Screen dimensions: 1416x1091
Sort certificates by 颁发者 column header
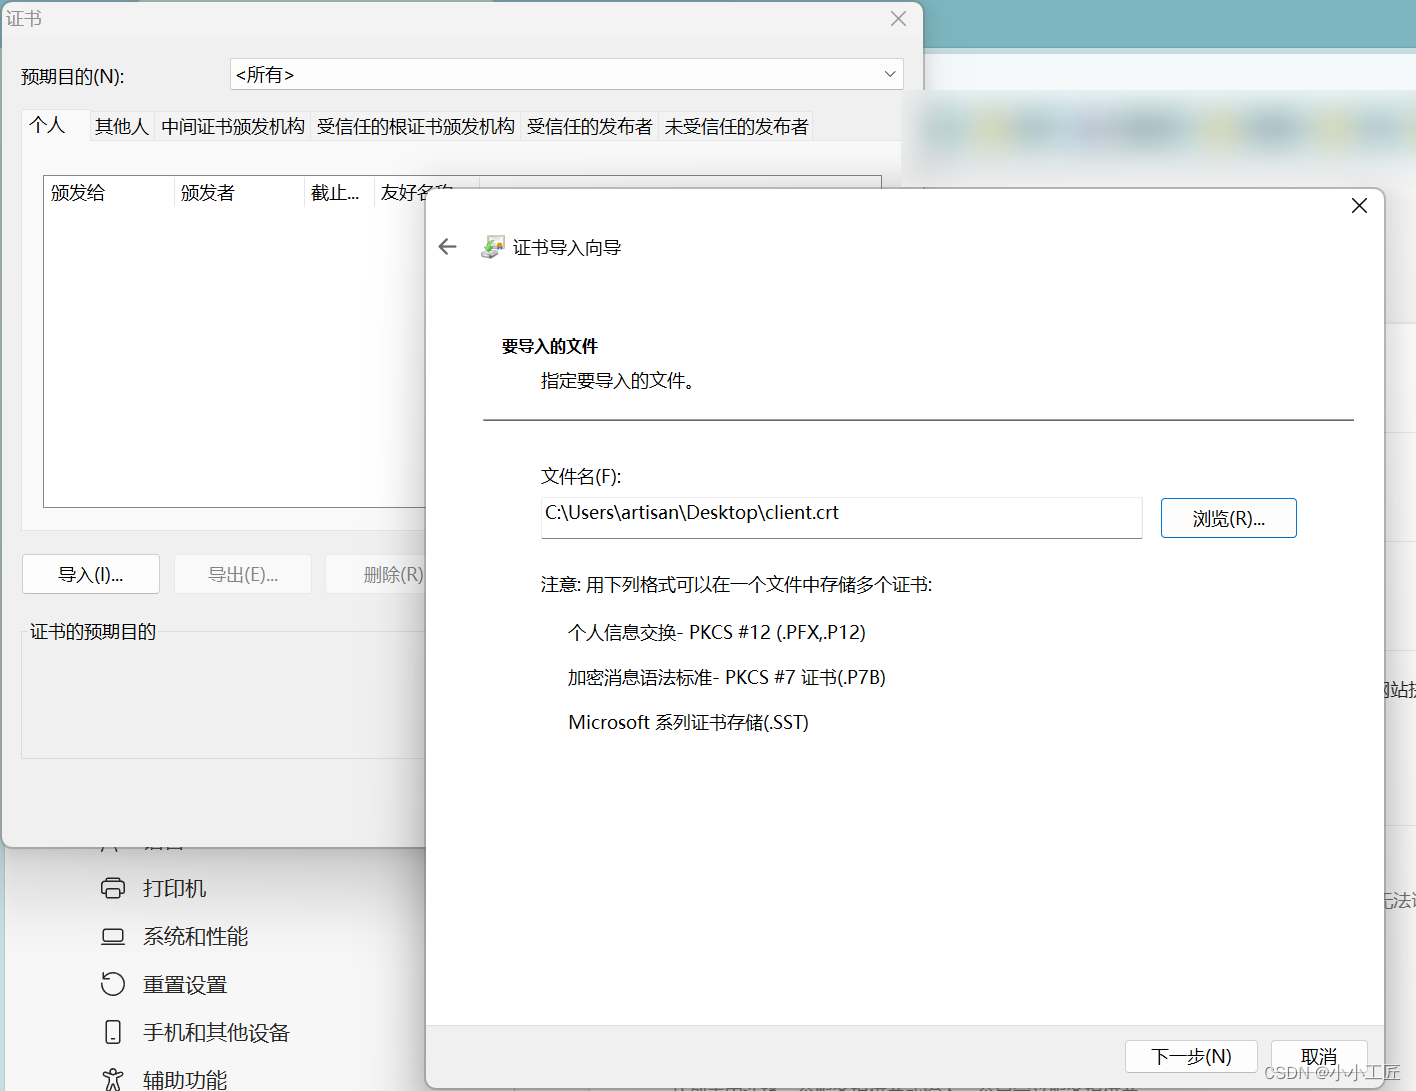(239, 192)
